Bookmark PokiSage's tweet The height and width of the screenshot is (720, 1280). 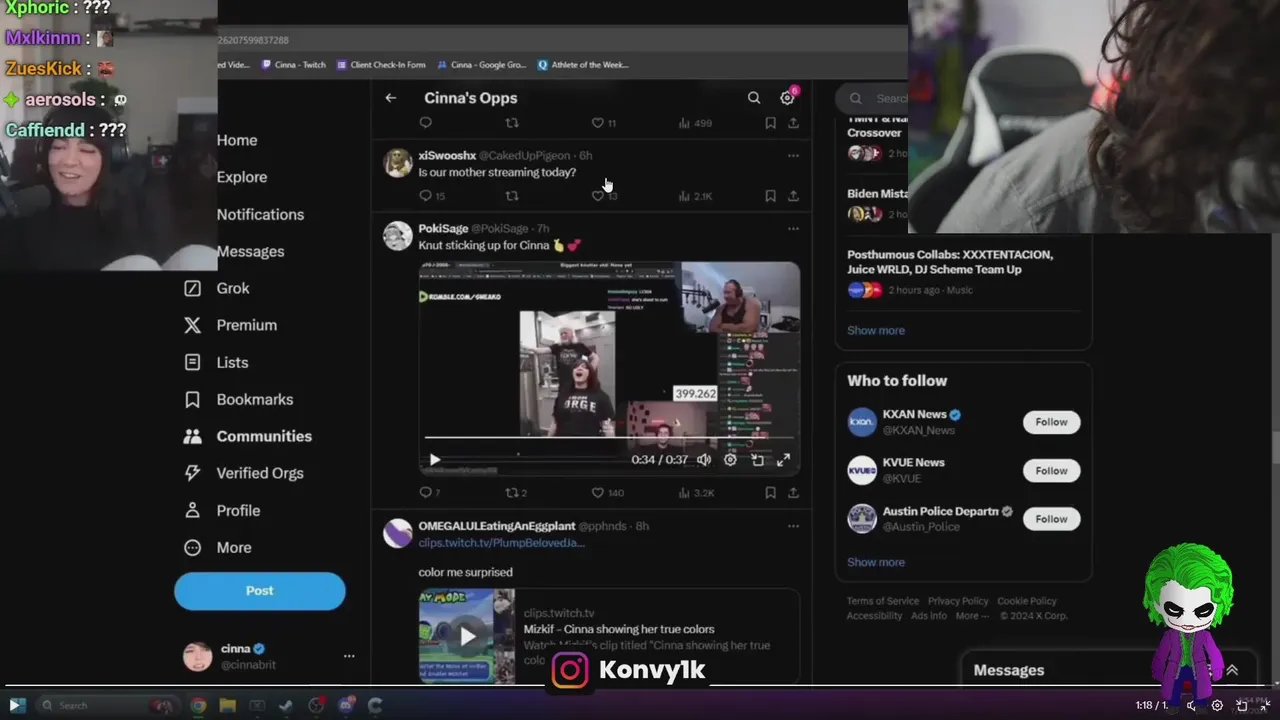tap(770, 493)
